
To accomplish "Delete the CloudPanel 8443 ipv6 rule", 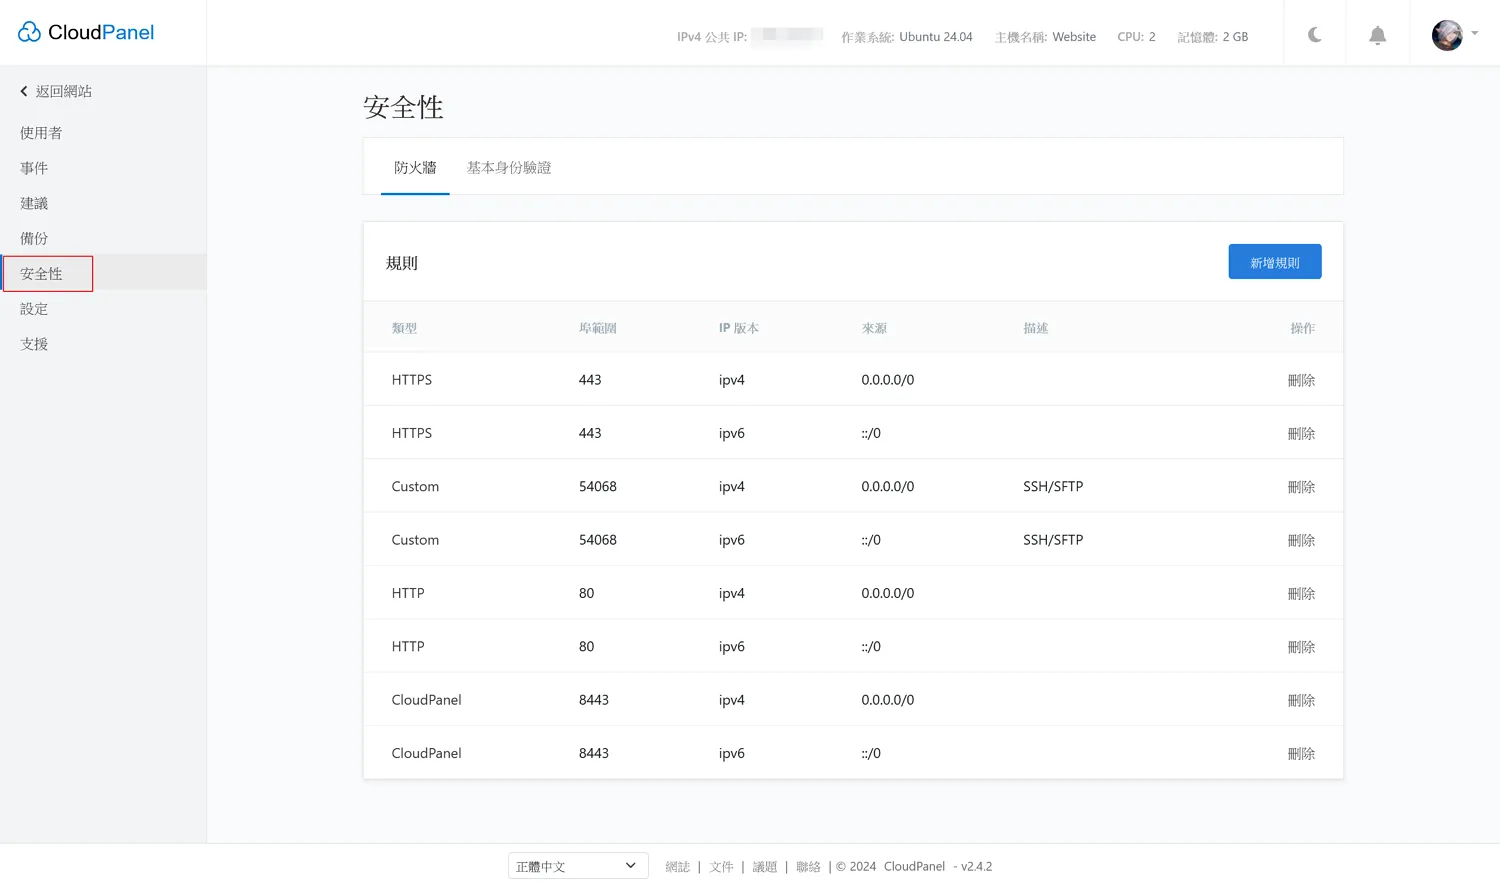I will [1300, 753].
